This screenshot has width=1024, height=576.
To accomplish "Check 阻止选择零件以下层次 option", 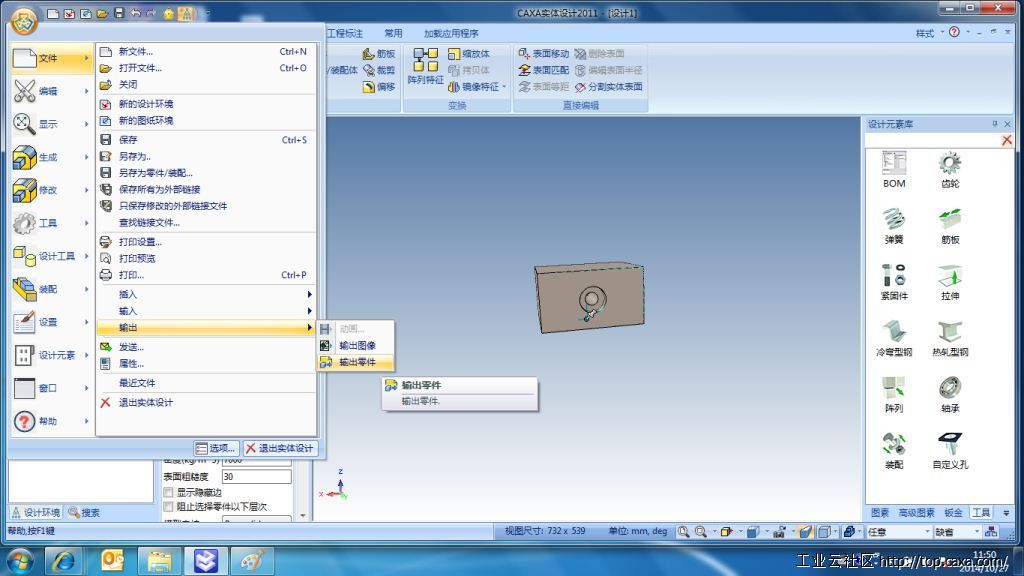I will click(x=169, y=507).
